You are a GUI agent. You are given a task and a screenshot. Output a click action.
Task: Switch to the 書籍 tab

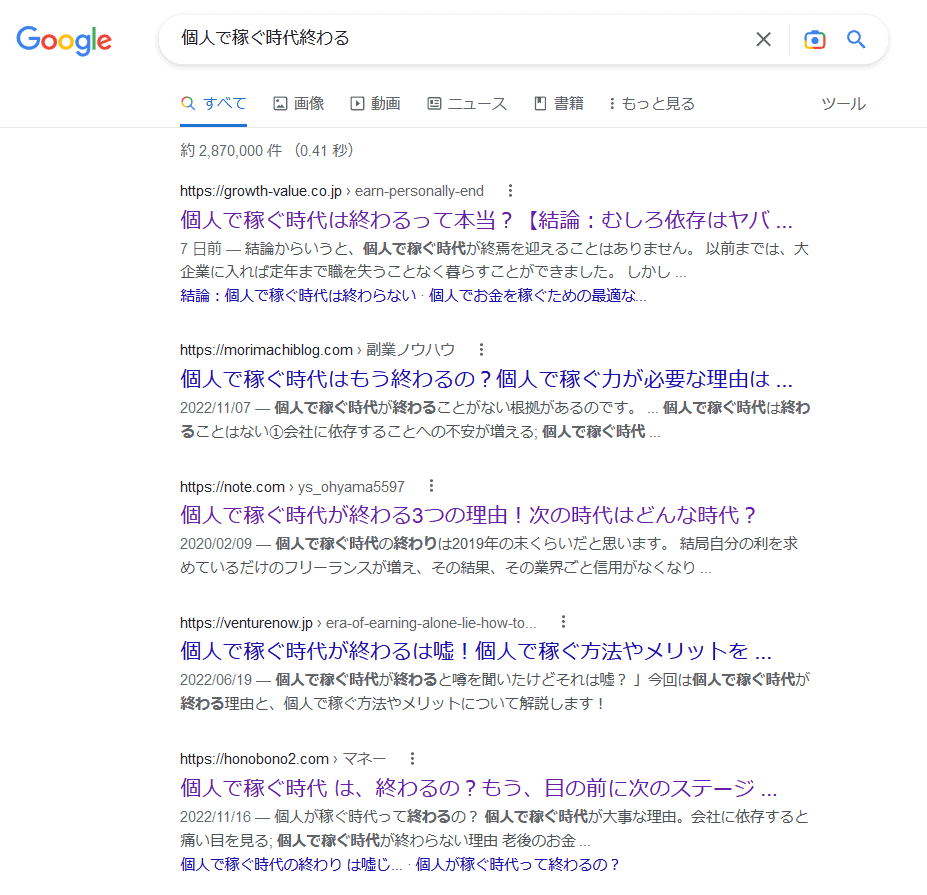click(x=559, y=104)
